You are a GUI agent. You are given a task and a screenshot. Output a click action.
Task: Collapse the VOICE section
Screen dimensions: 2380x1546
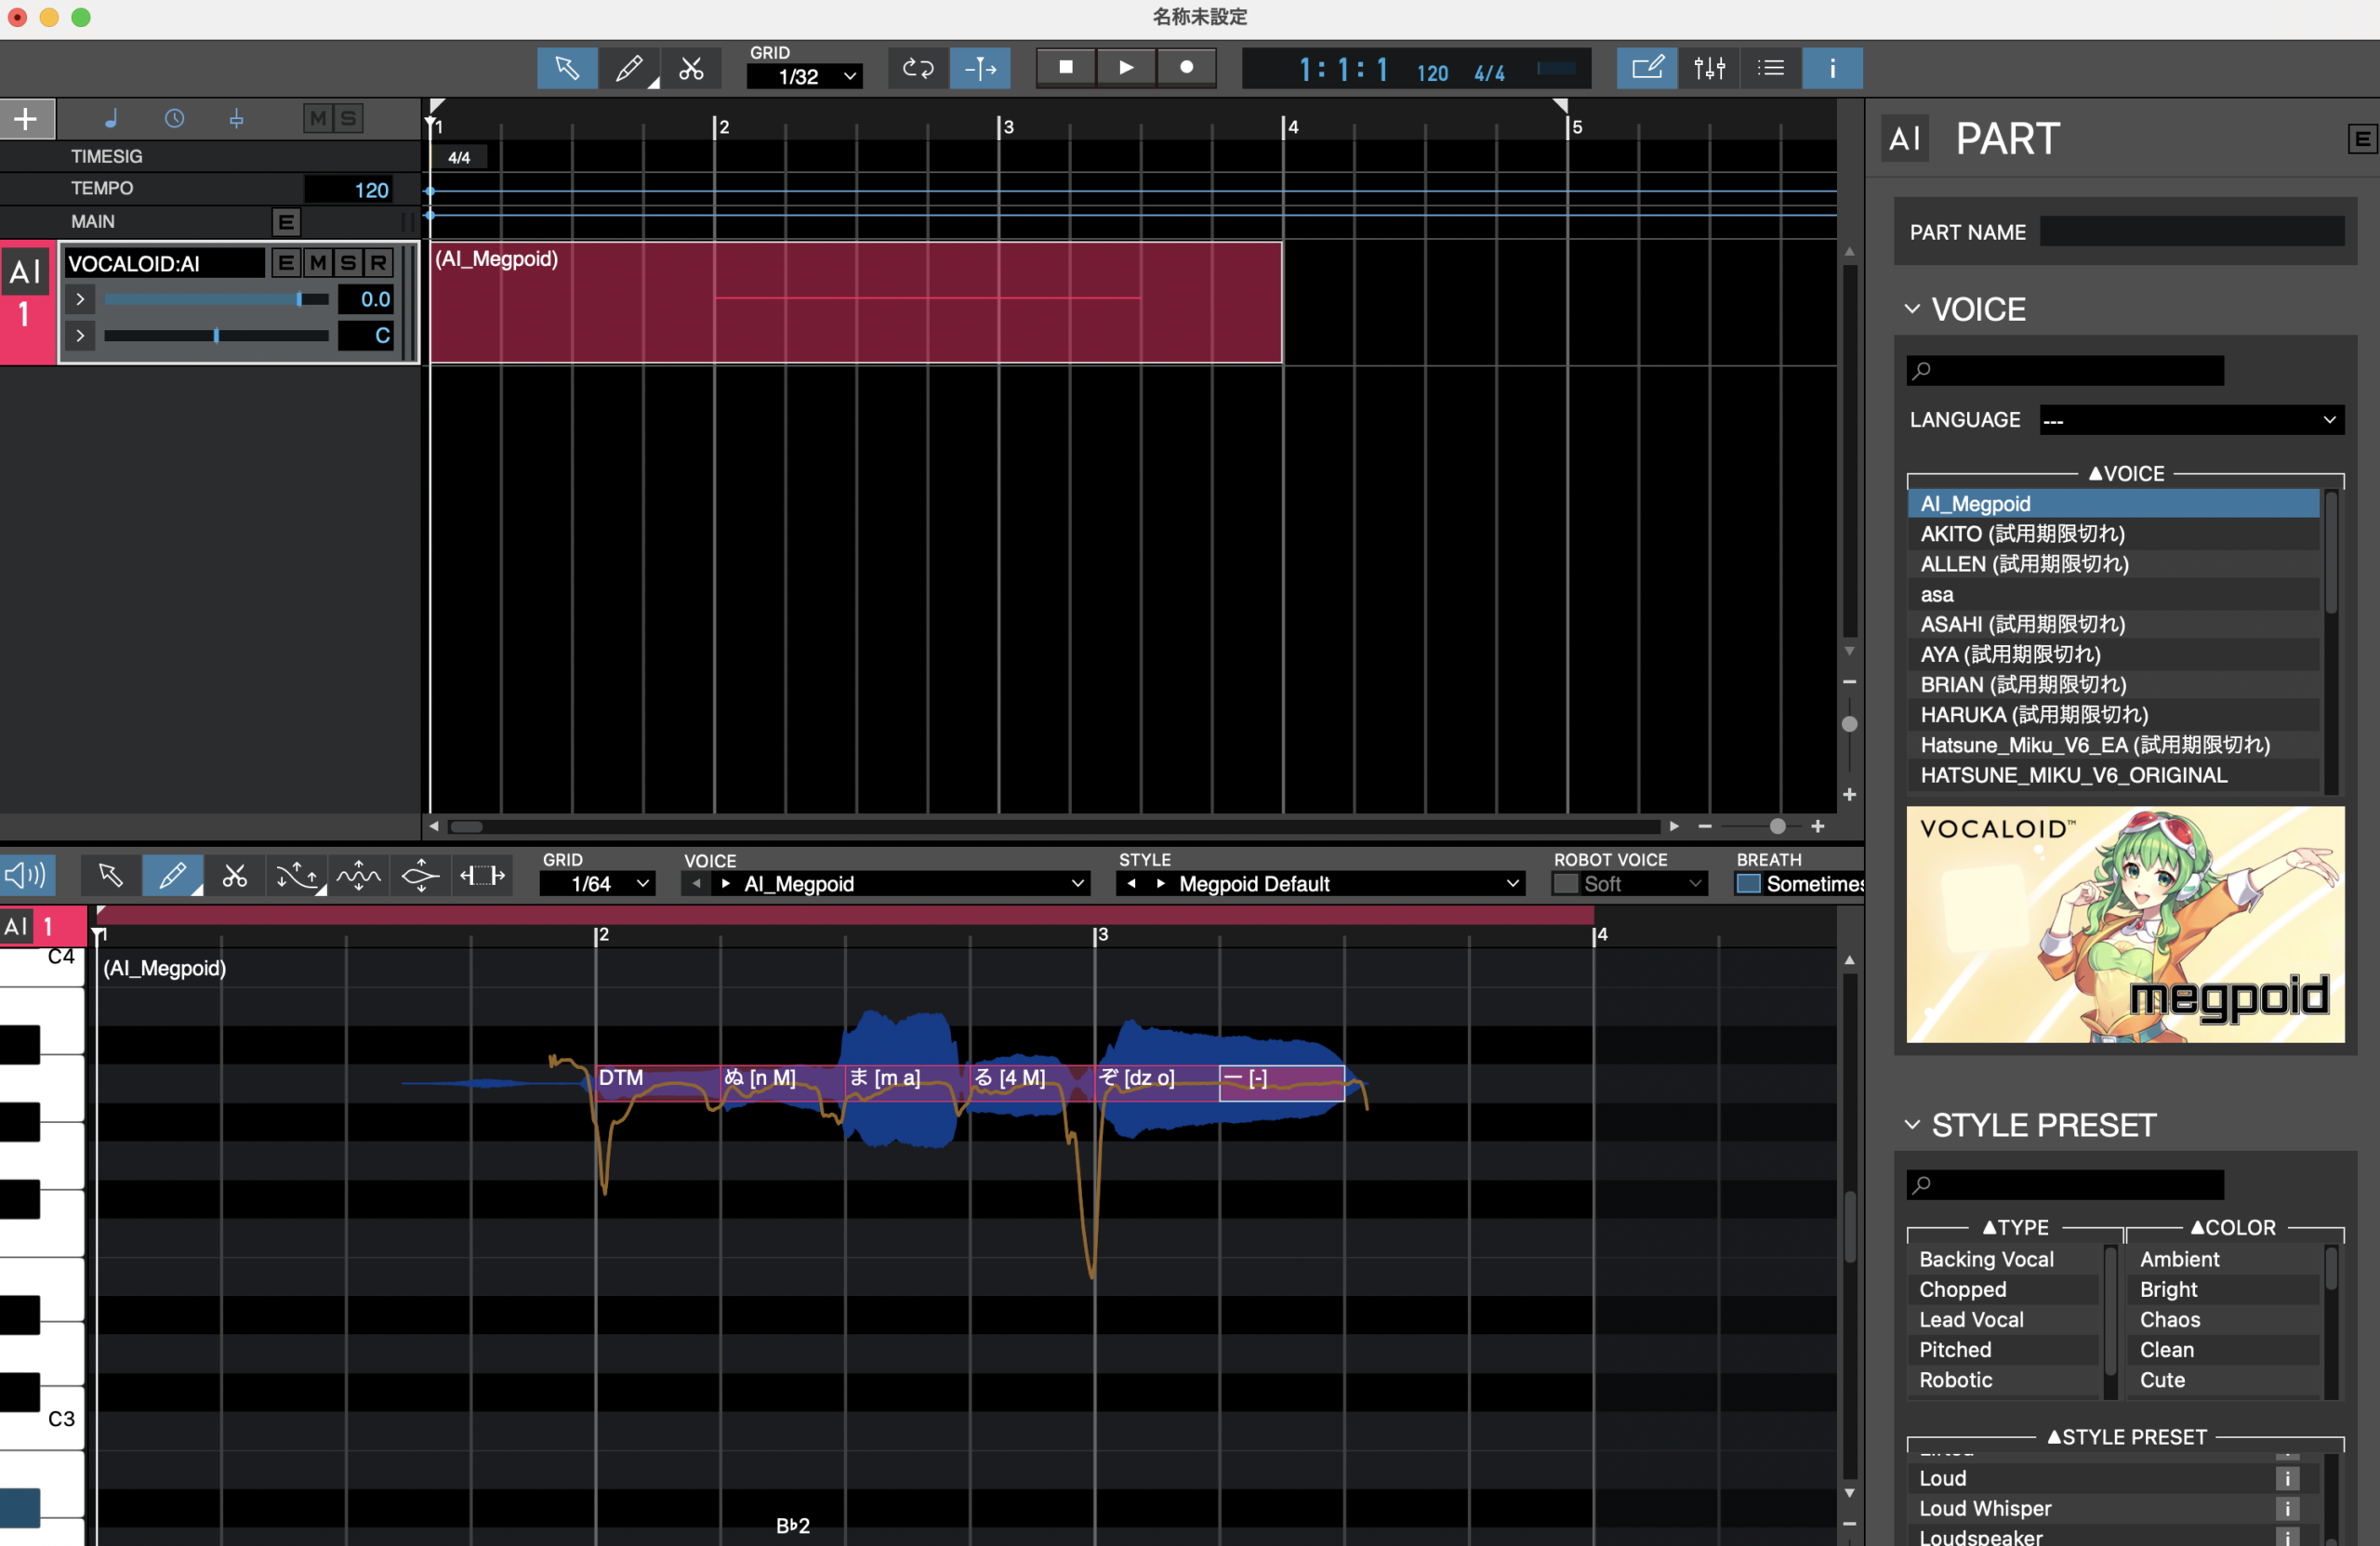click(1912, 309)
